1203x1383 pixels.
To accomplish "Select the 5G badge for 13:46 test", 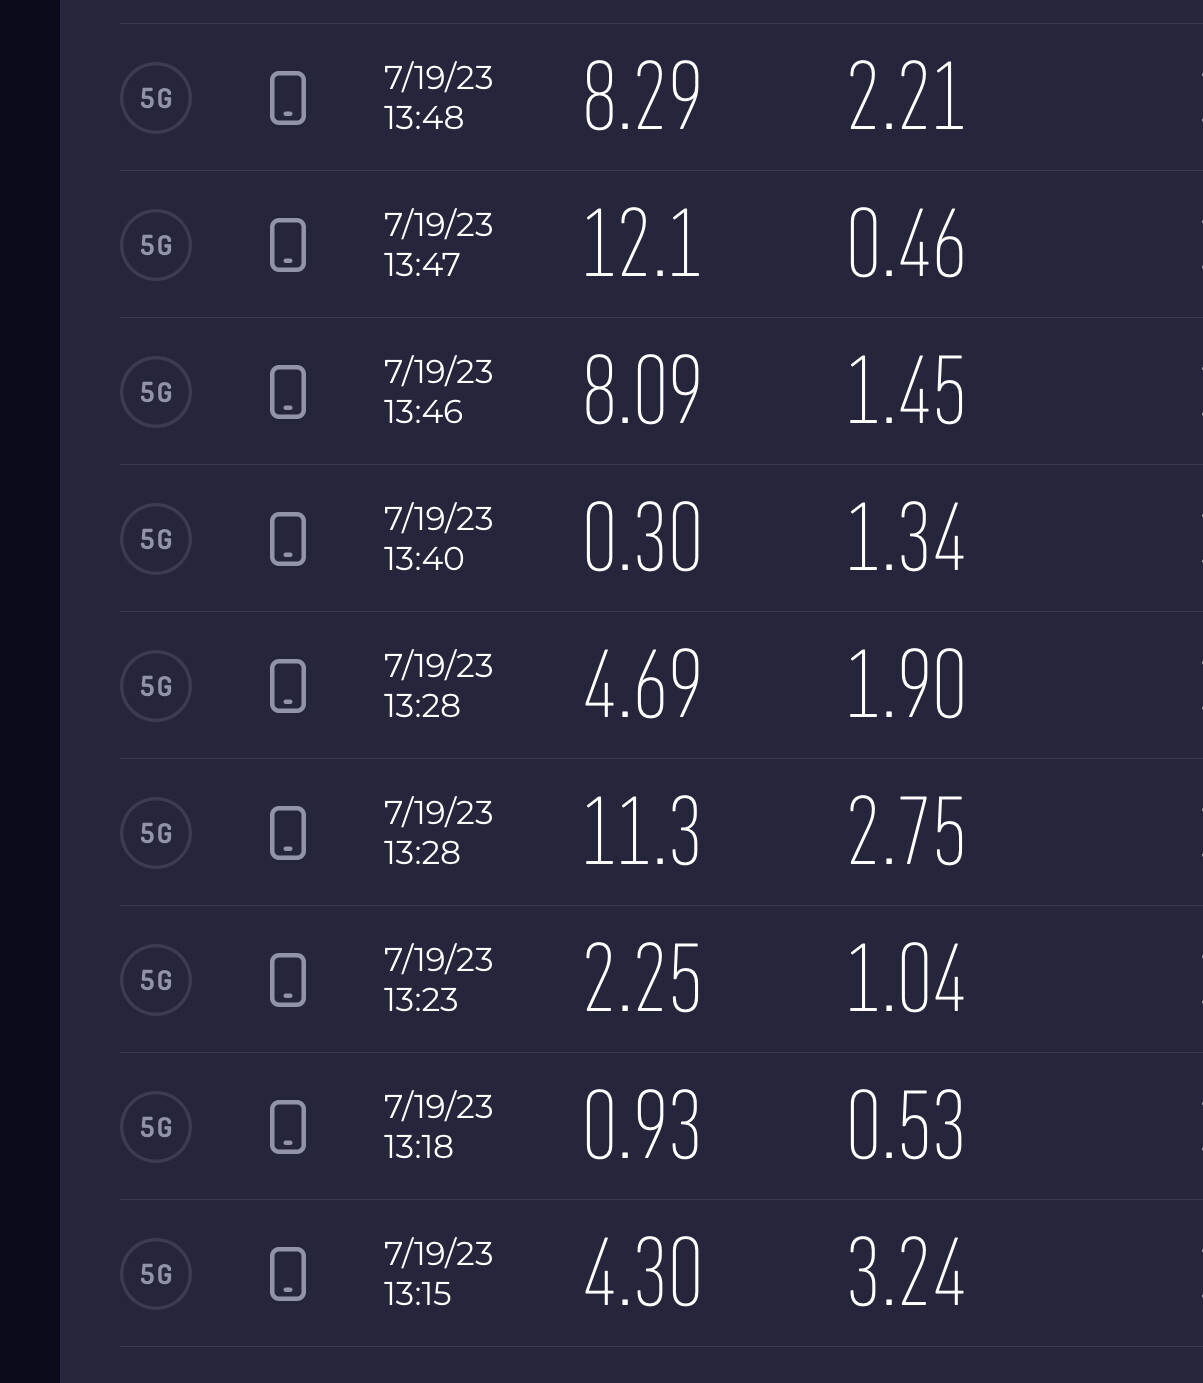I will click(x=156, y=392).
